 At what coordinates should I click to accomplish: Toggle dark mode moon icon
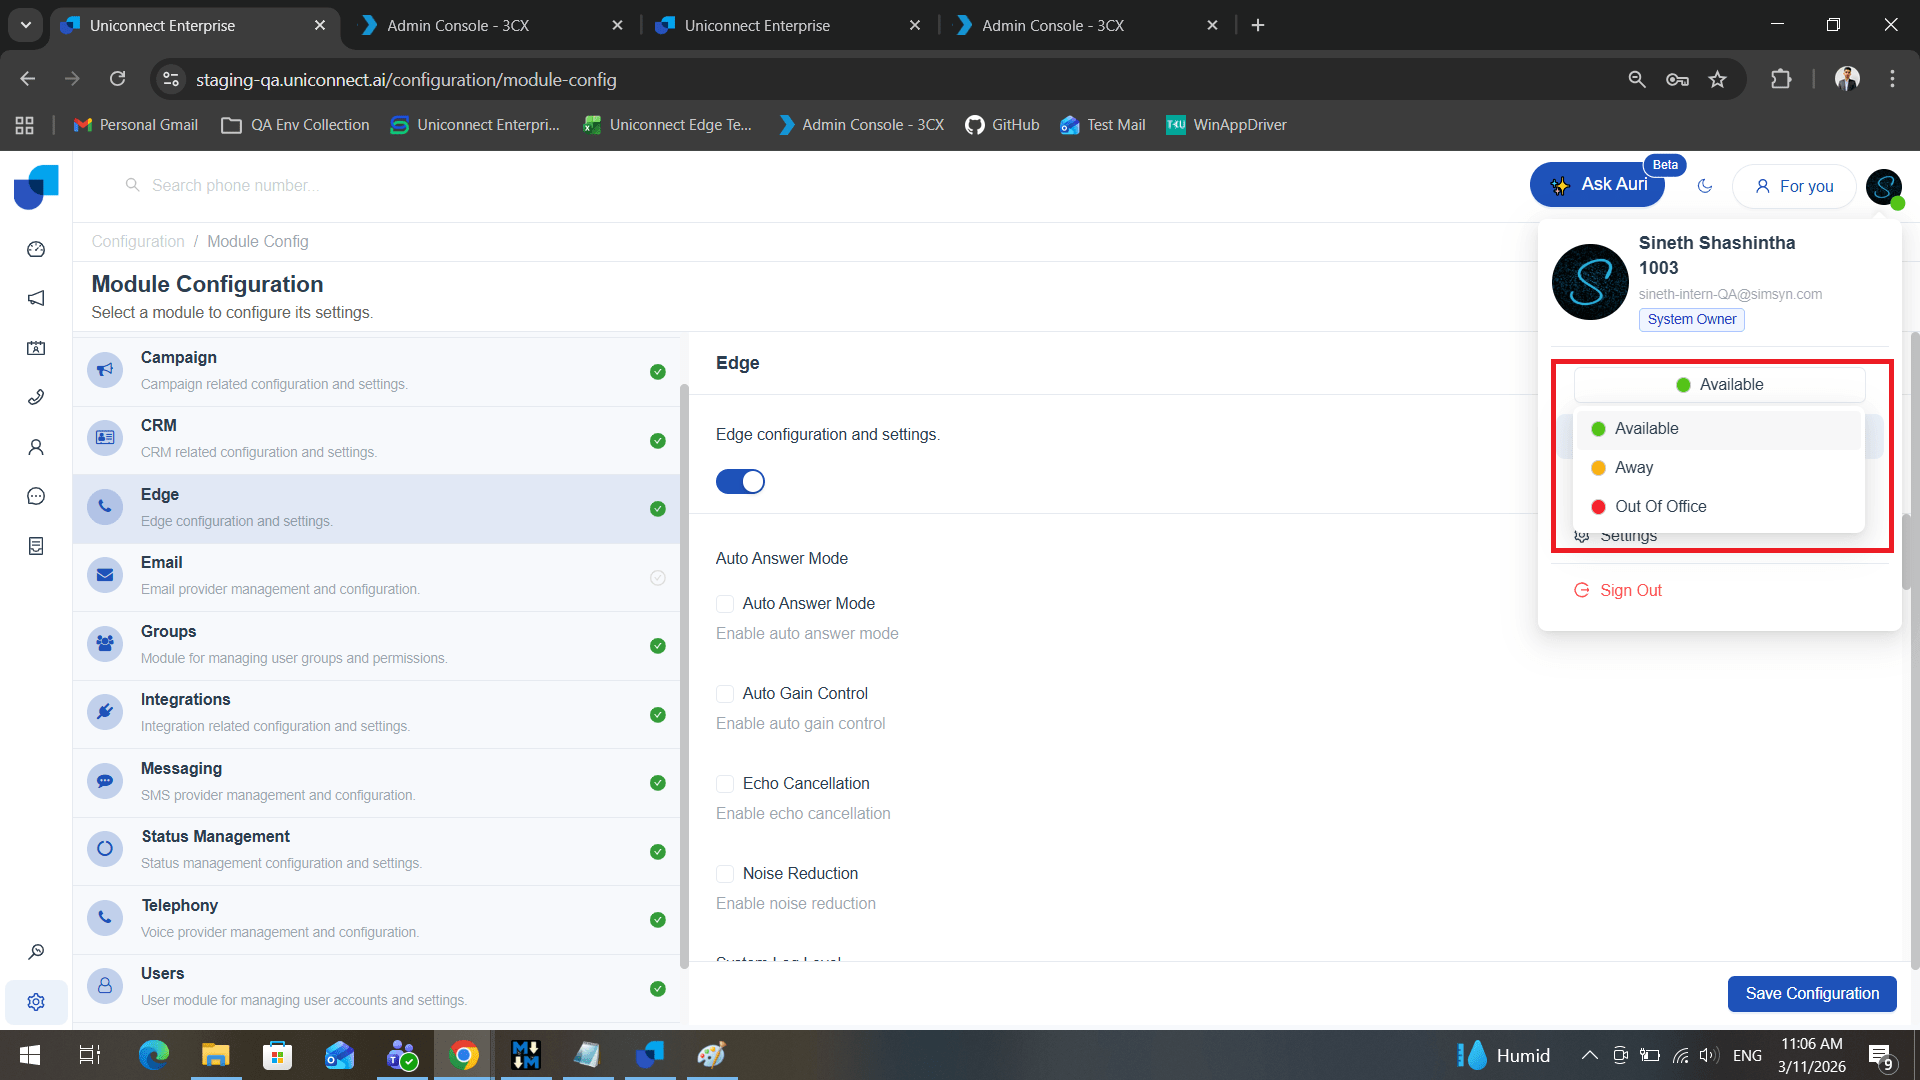pyautogui.click(x=1705, y=186)
